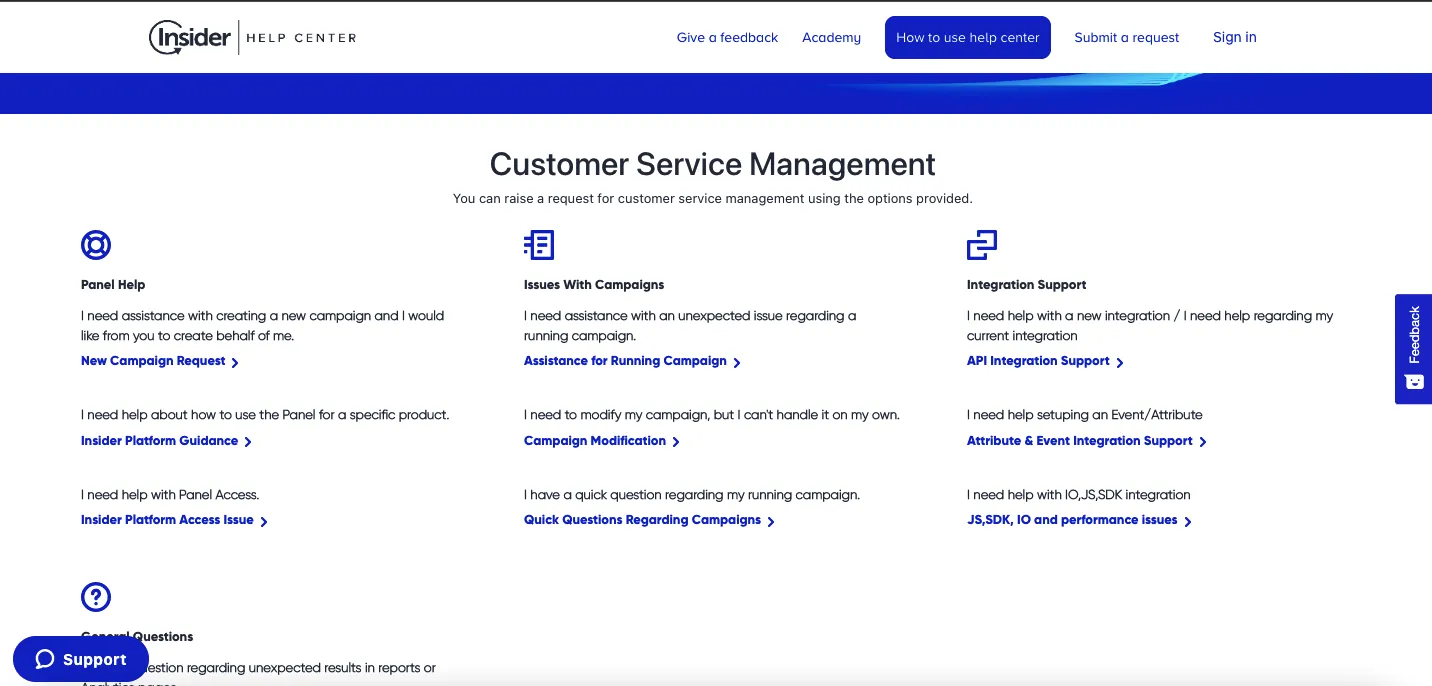Click the Integration Support squares icon

coord(982,244)
